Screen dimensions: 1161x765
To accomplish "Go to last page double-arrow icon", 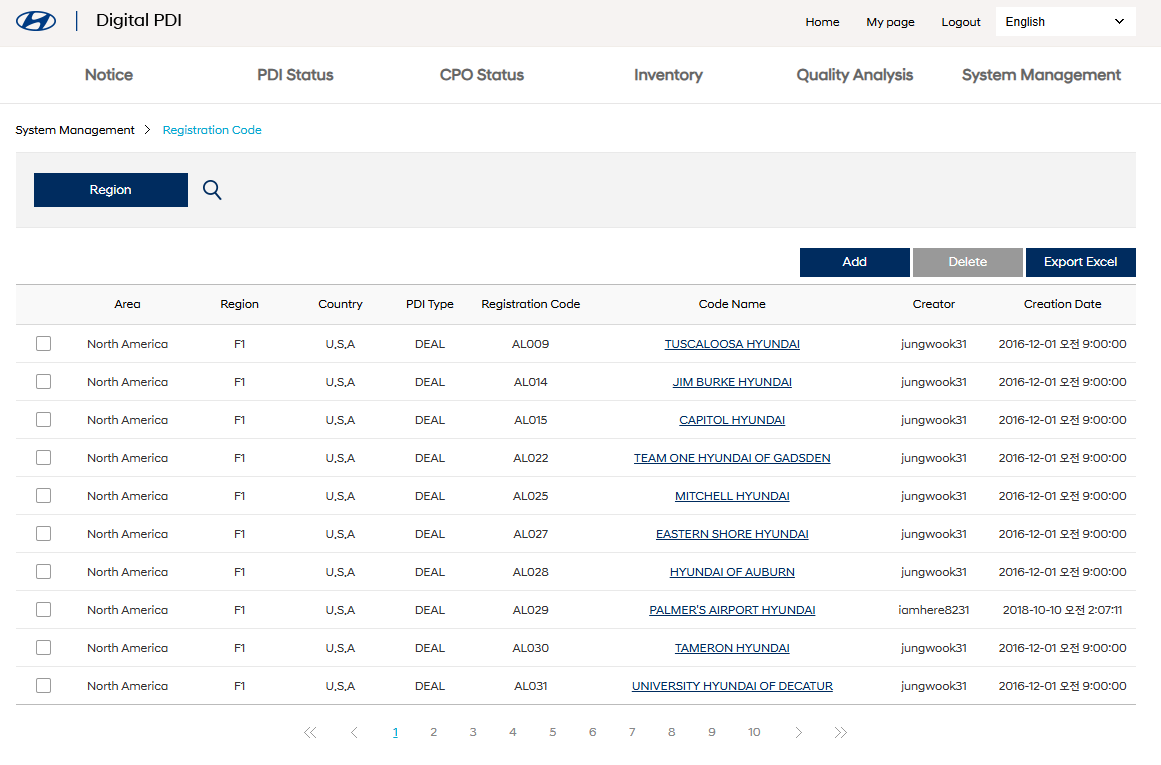I will pos(840,732).
